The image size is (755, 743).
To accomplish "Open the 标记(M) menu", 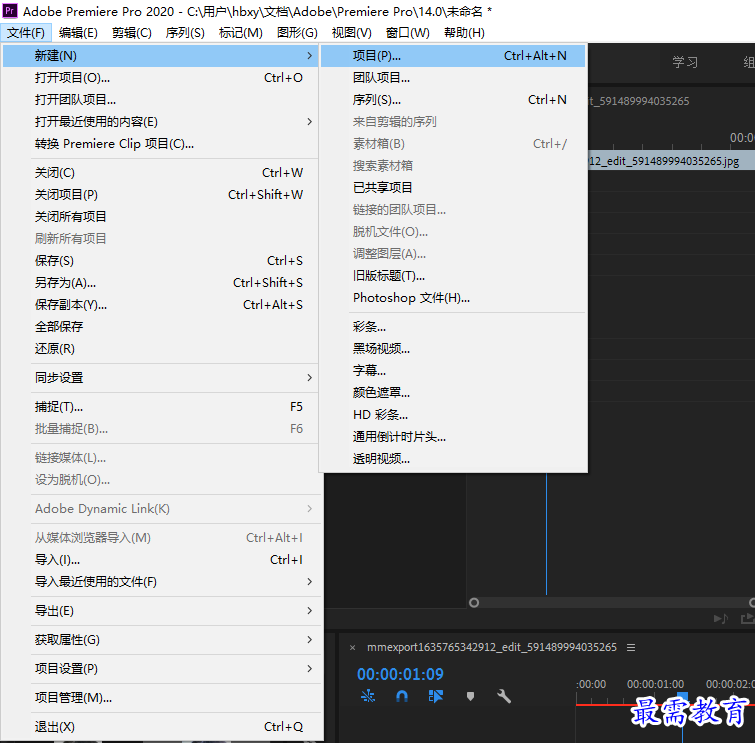I will (240, 33).
